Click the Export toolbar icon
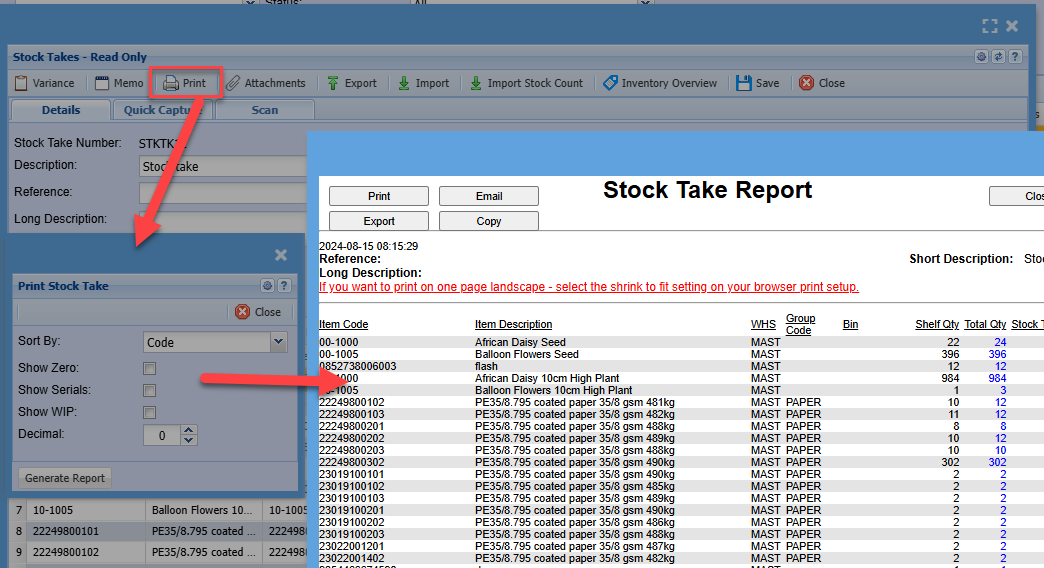The image size is (1044, 568). tap(333, 83)
